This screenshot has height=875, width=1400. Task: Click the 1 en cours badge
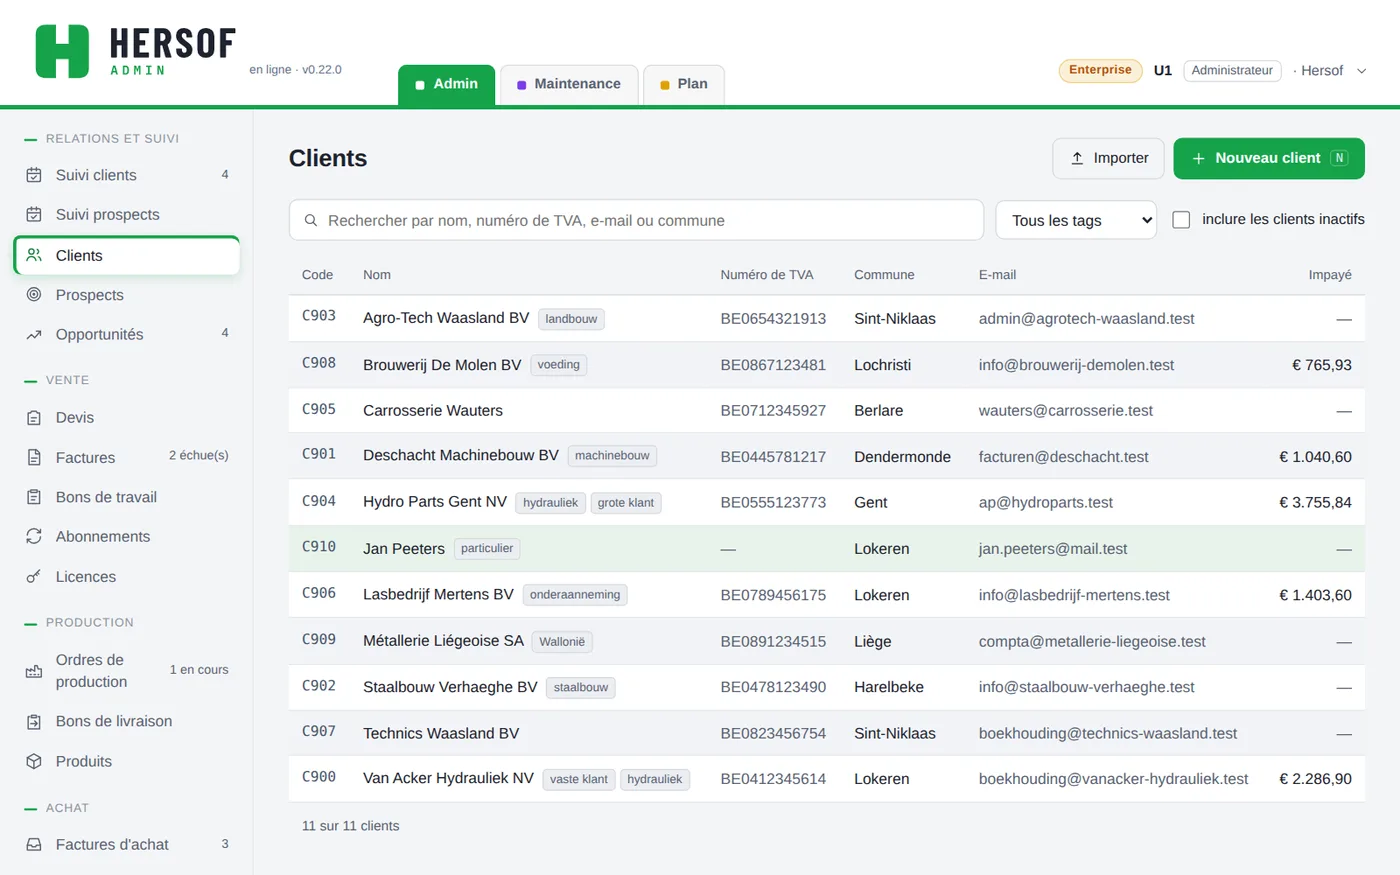[x=199, y=670]
